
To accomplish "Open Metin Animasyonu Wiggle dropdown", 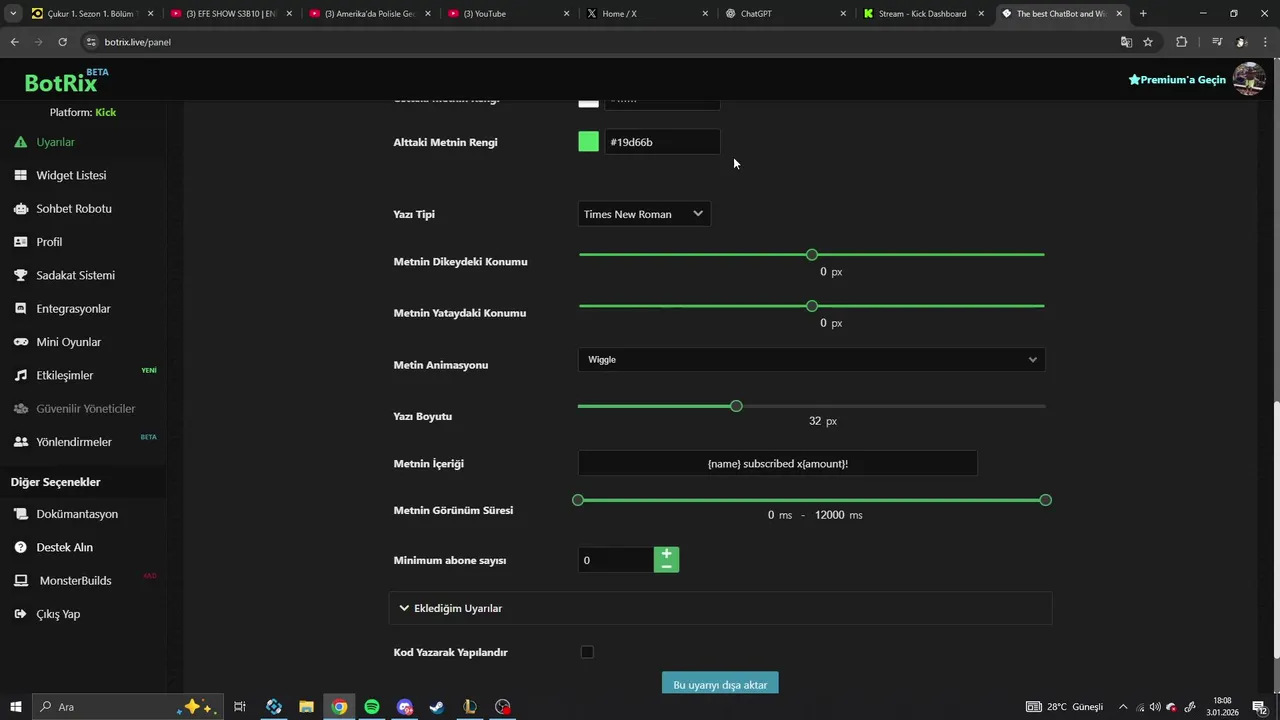I will pos(811,360).
